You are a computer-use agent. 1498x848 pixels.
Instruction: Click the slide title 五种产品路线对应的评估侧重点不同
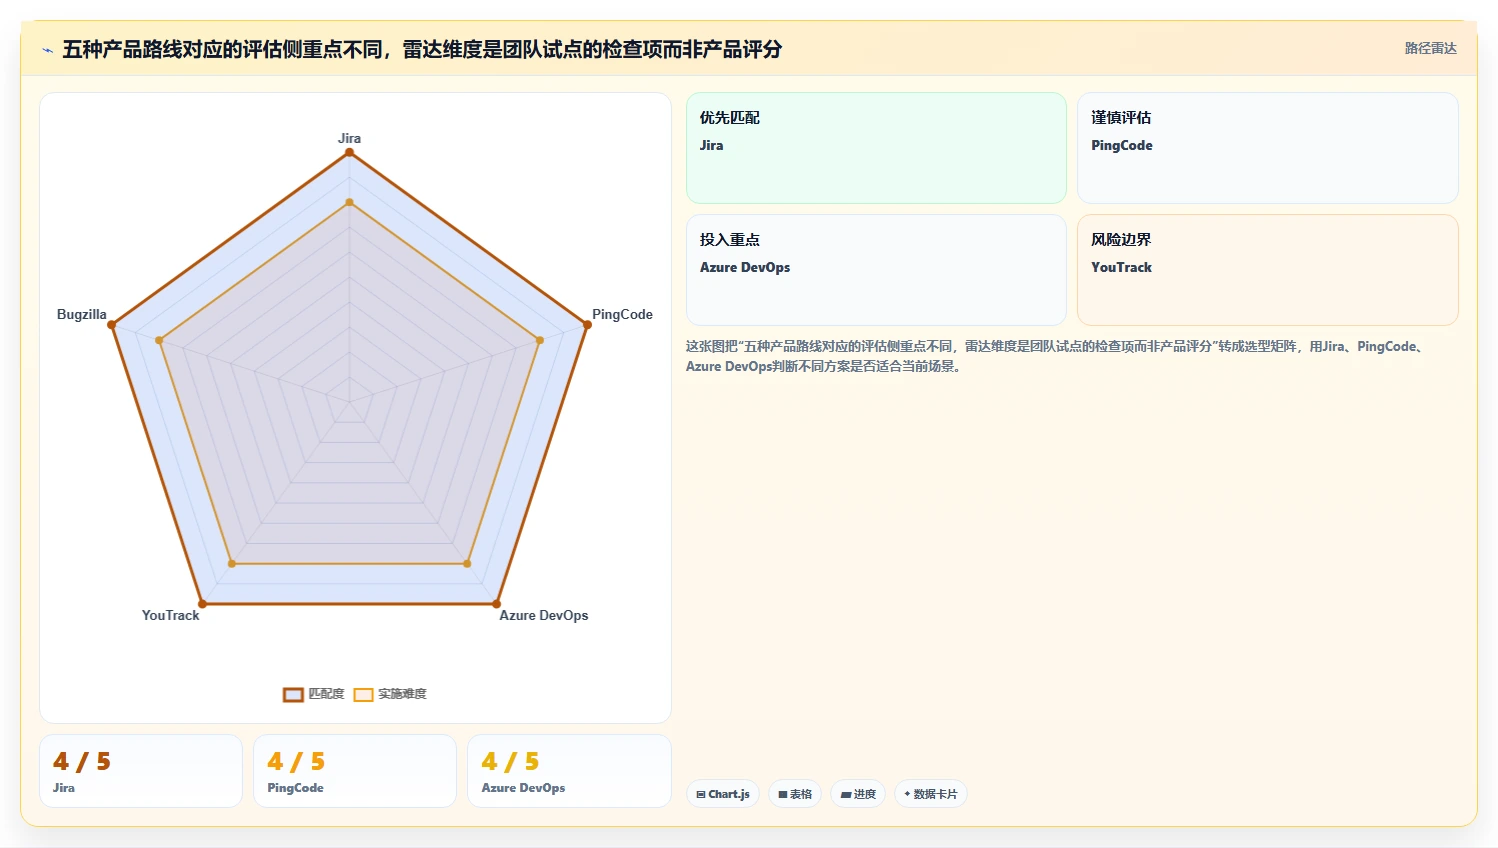pos(422,50)
